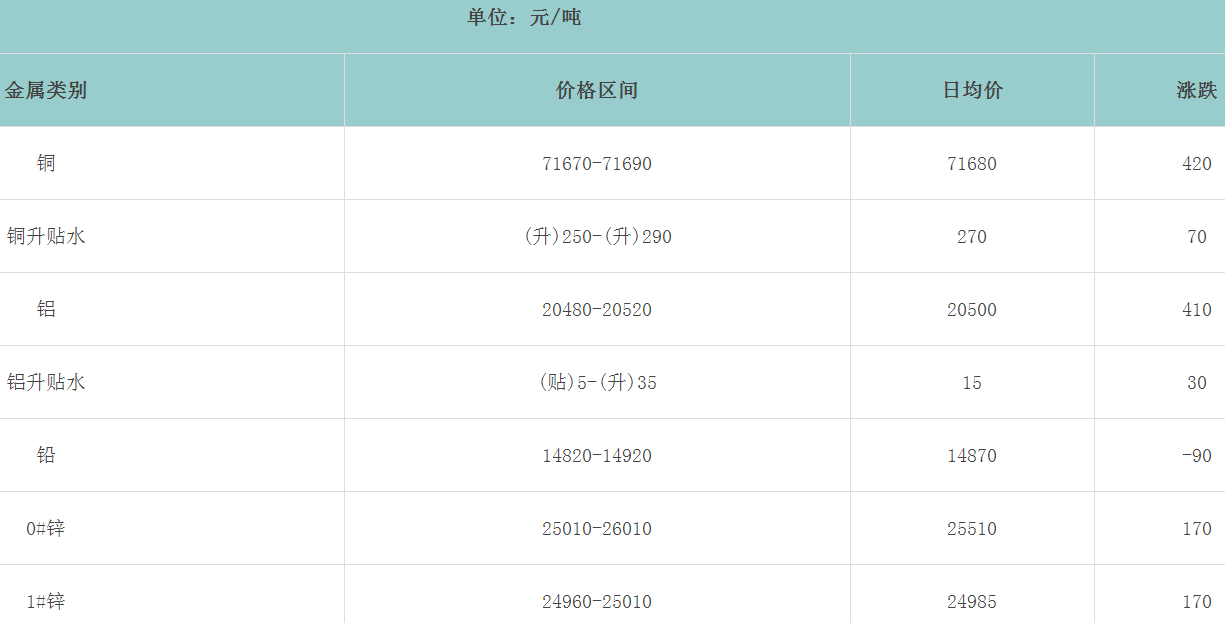Click copper daily average 71680
The height and width of the screenshot is (623, 1225).
[x=972, y=164]
